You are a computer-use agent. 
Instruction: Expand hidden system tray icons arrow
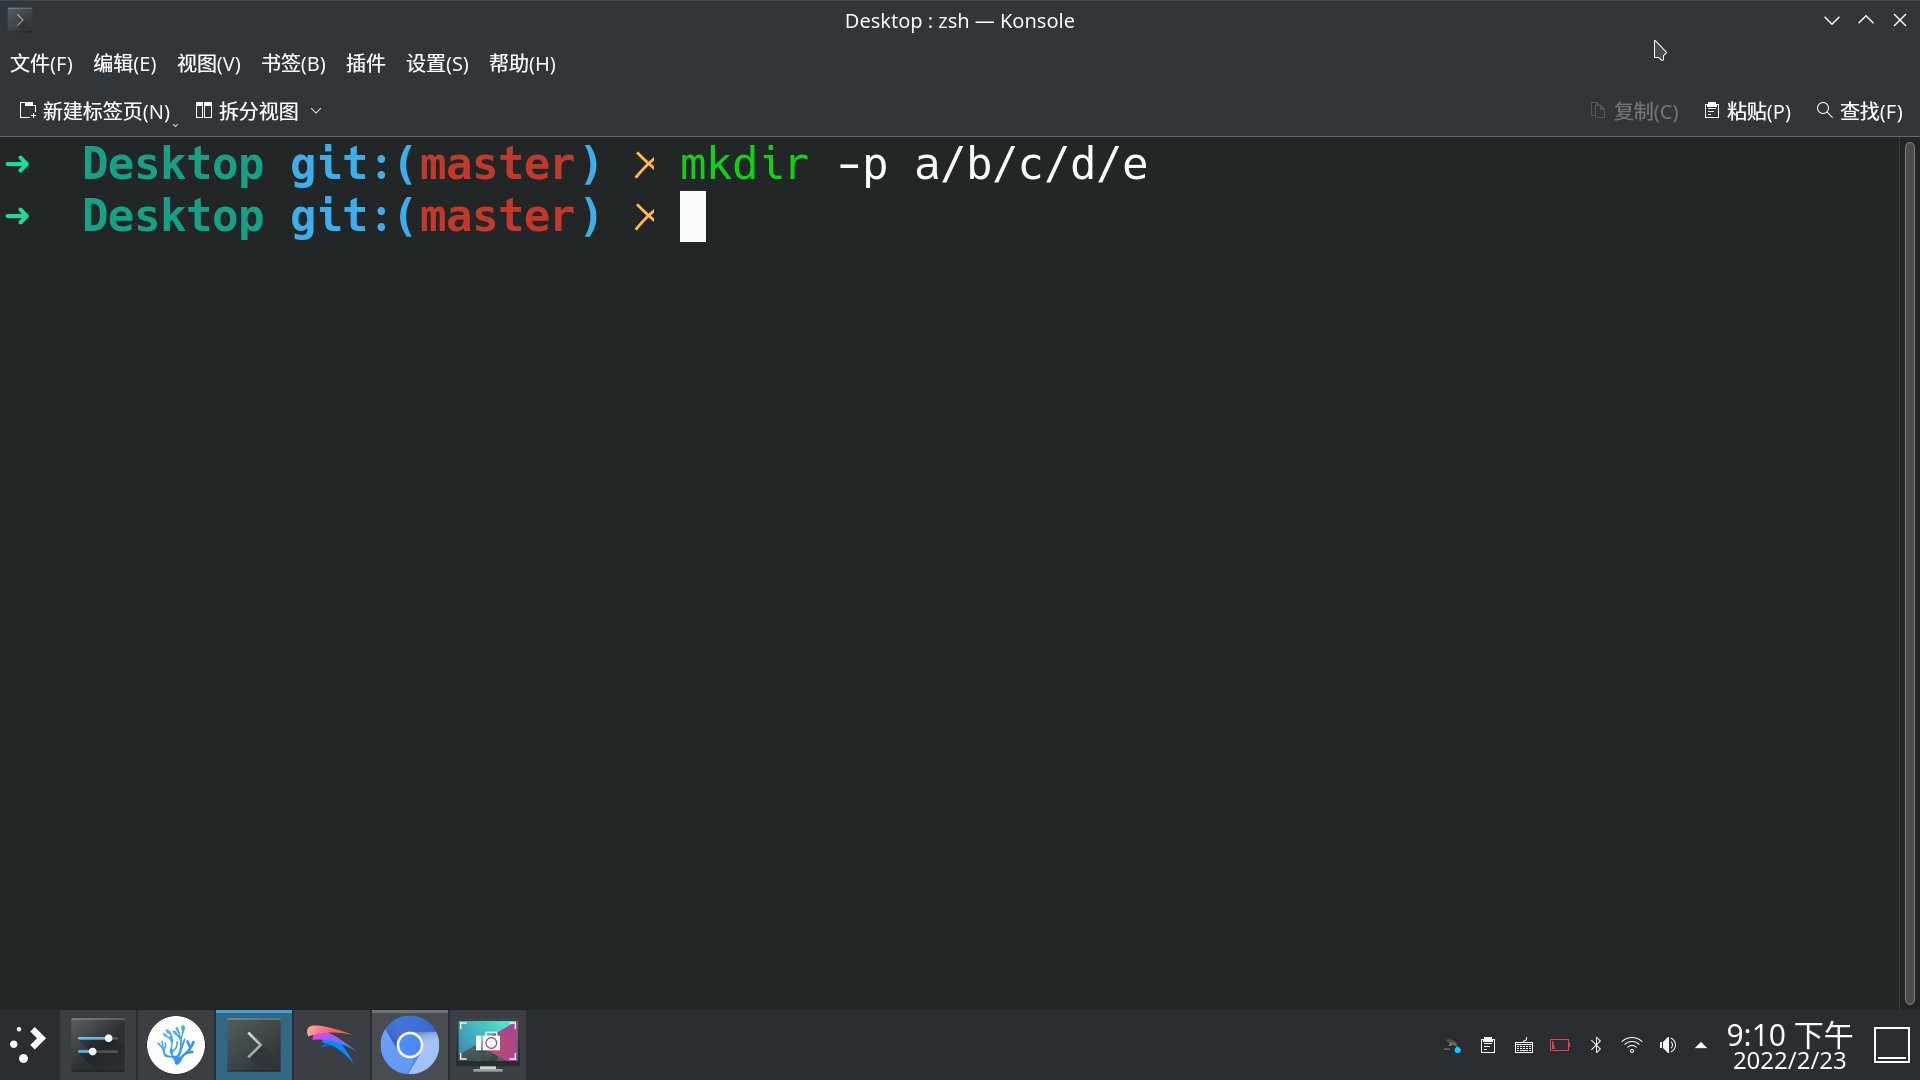click(1701, 1046)
